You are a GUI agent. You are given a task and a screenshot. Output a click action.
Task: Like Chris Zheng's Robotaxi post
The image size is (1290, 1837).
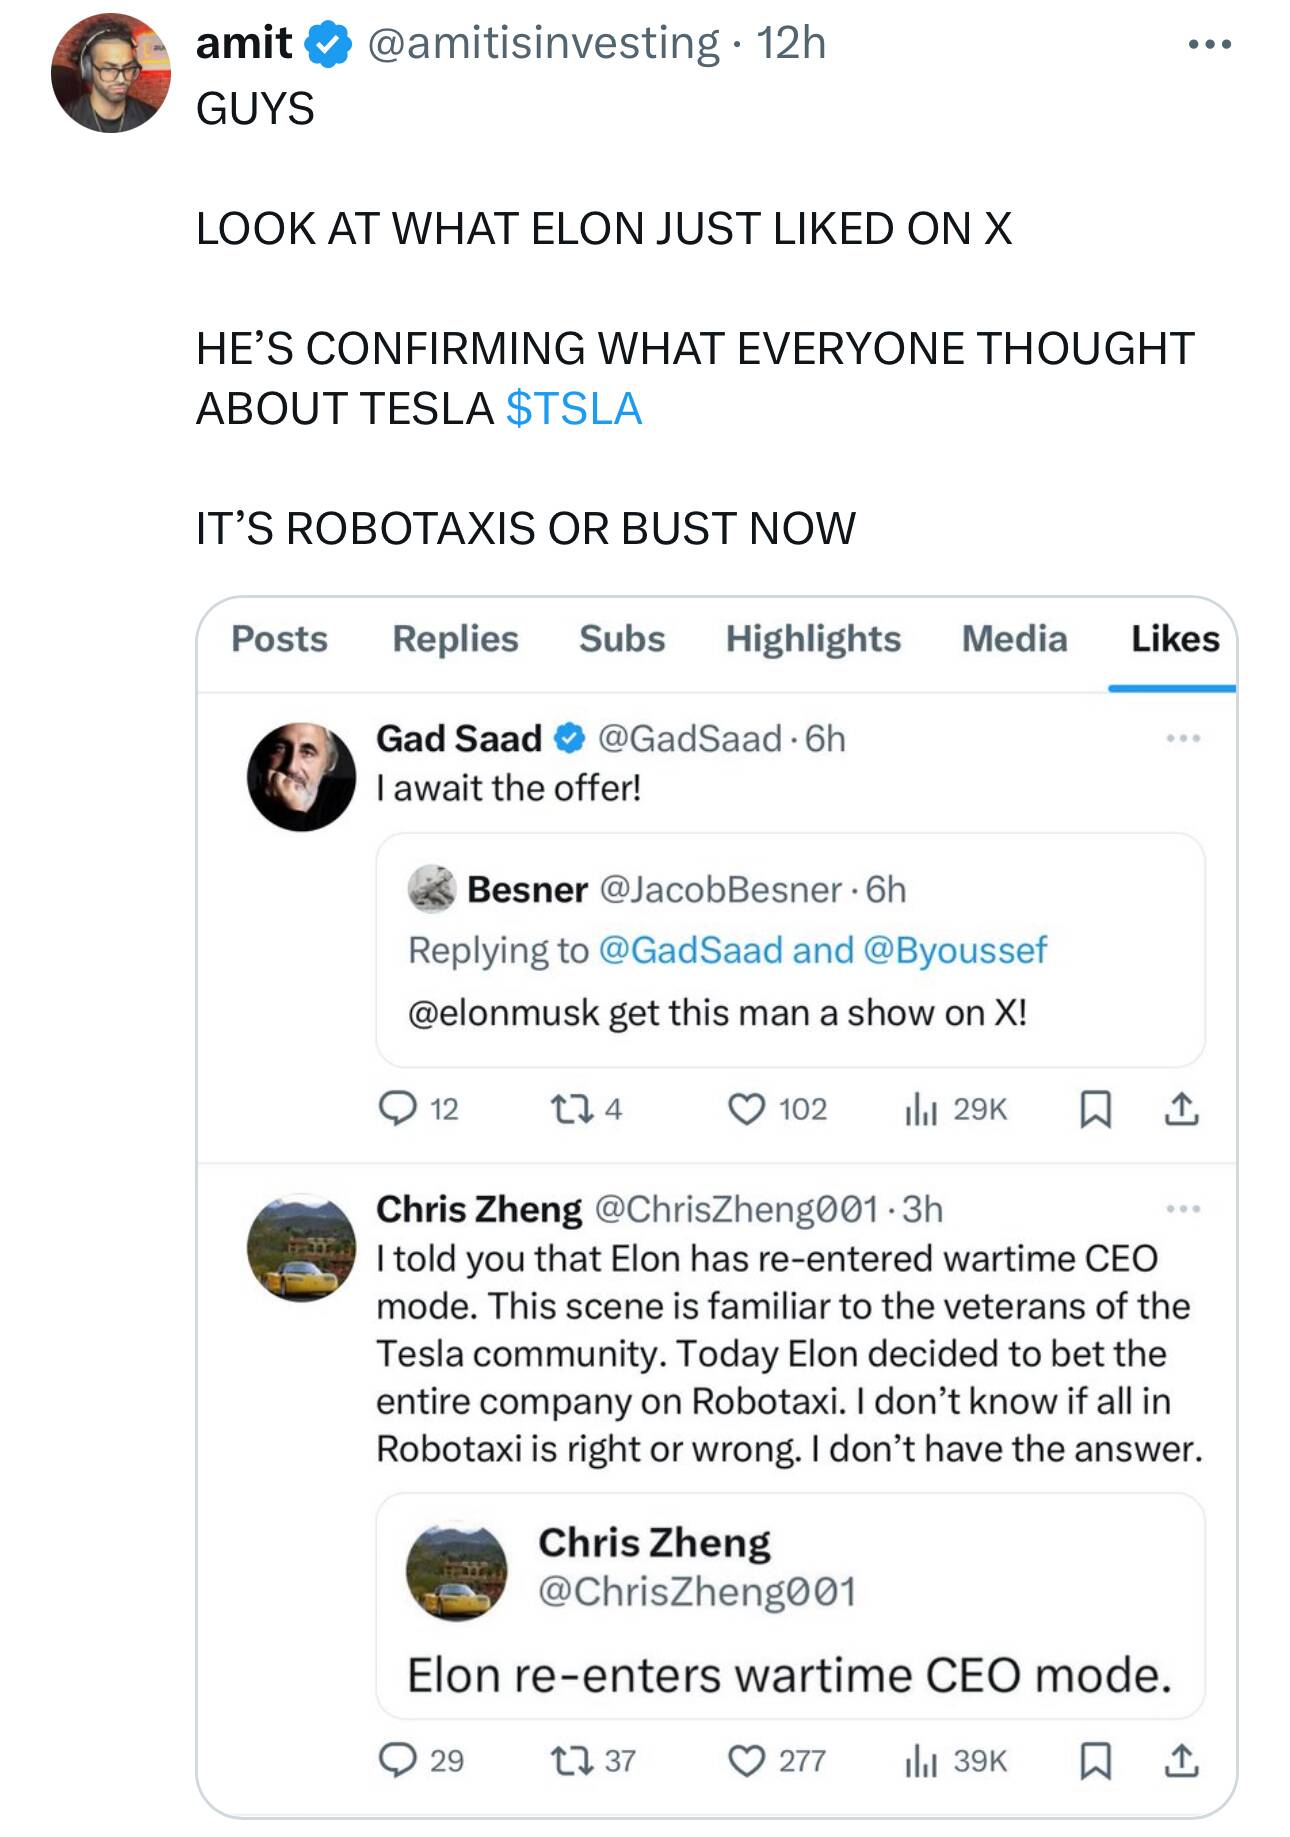[x=746, y=1760]
